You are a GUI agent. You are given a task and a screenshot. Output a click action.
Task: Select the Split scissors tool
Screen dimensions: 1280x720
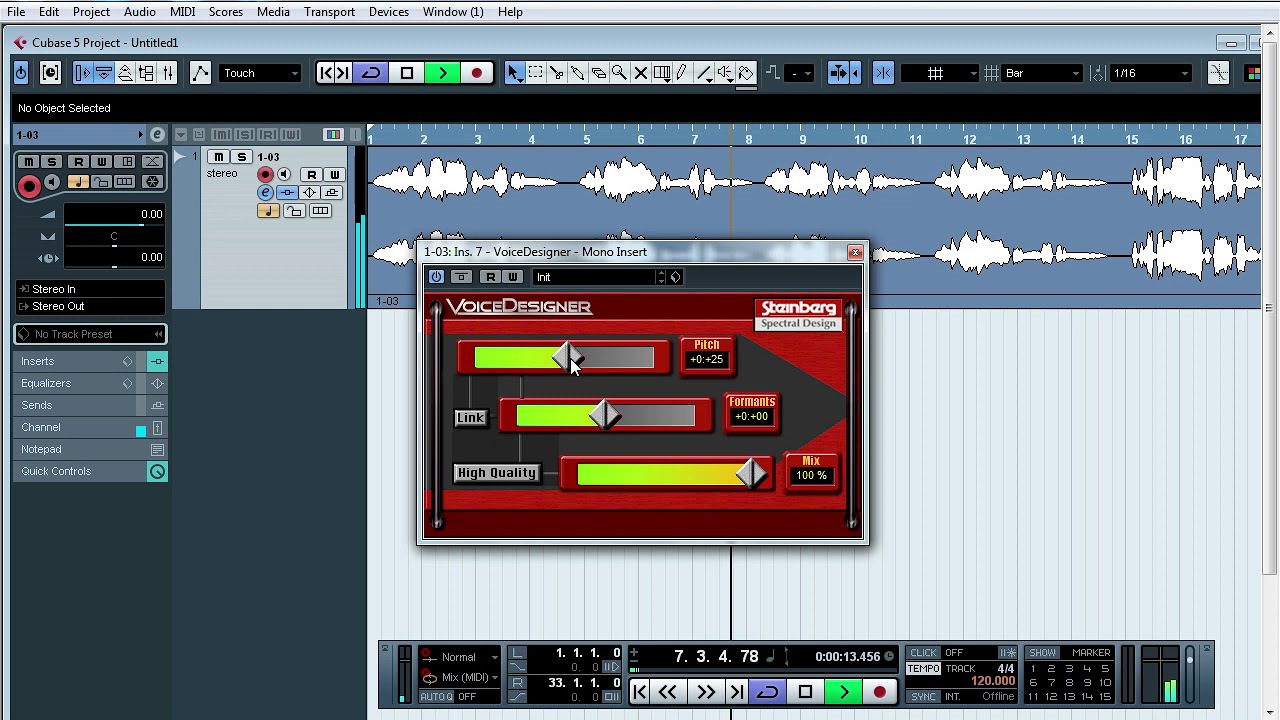pos(556,73)
